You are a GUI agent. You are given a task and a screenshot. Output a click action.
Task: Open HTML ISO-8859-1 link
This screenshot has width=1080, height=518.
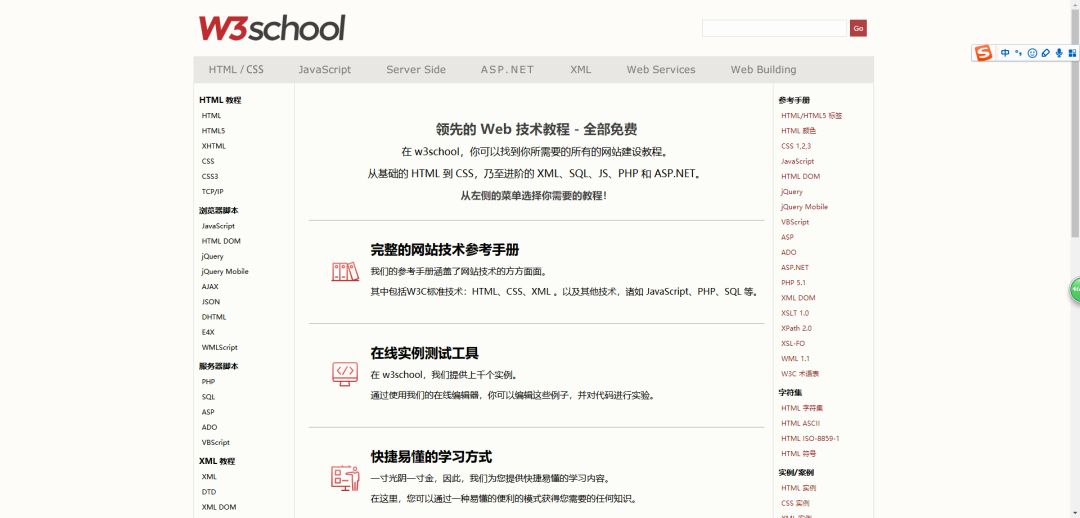pyautogui.click(x=810, y=438)
